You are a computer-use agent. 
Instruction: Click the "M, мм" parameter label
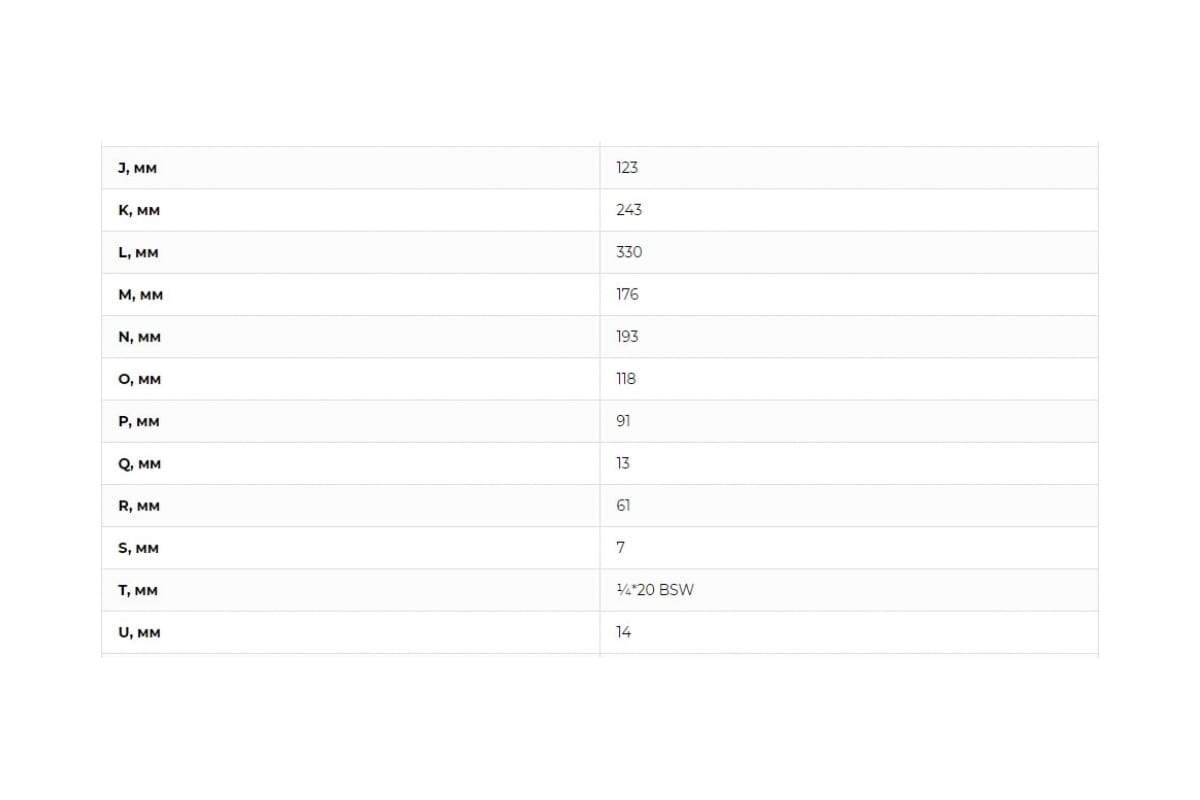pos(140,295)
